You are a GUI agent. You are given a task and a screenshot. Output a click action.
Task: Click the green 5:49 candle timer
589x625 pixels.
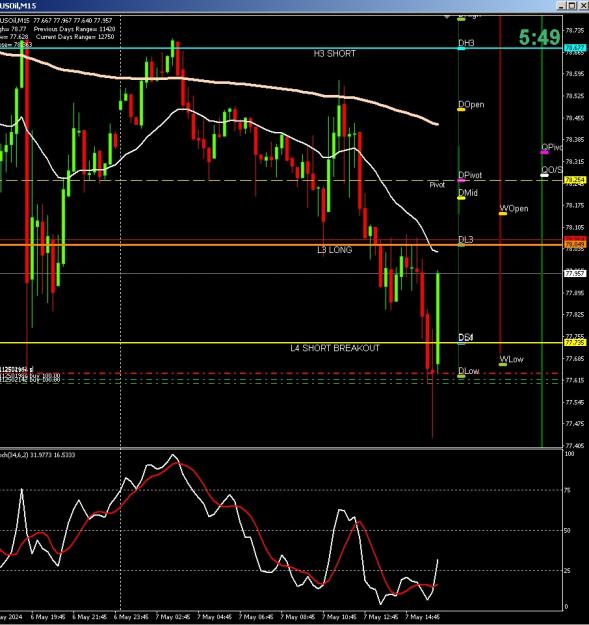click(x=540, y=37)
